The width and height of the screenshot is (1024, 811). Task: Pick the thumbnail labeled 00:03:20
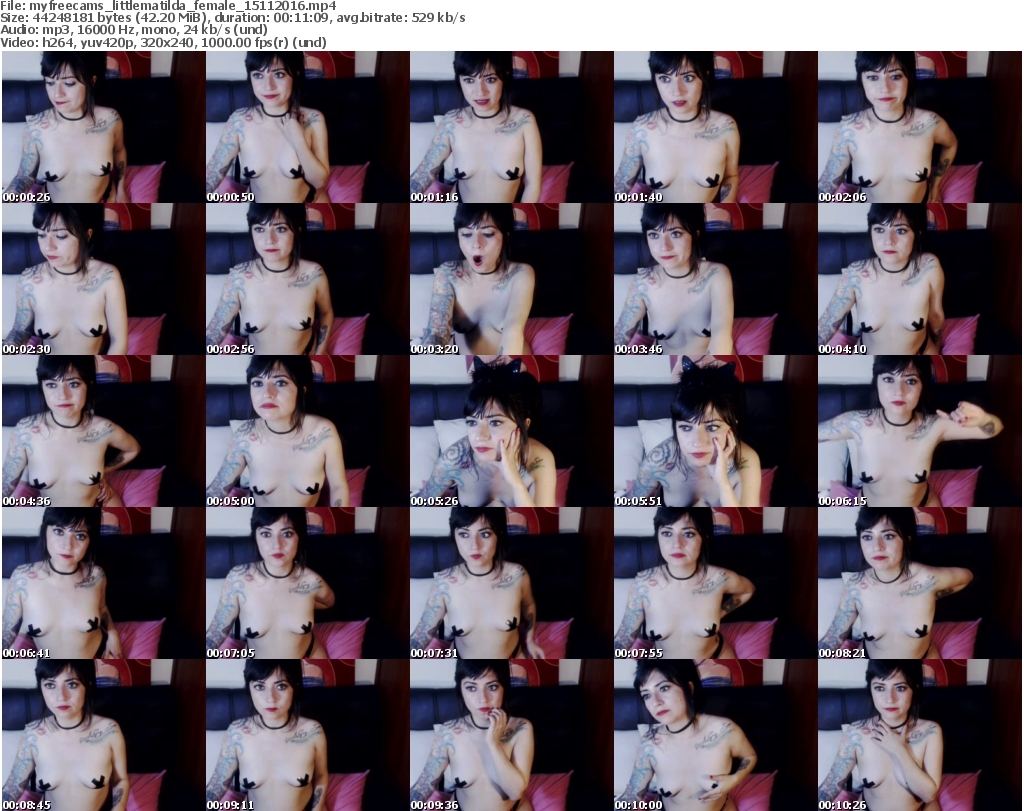[511, 279]
